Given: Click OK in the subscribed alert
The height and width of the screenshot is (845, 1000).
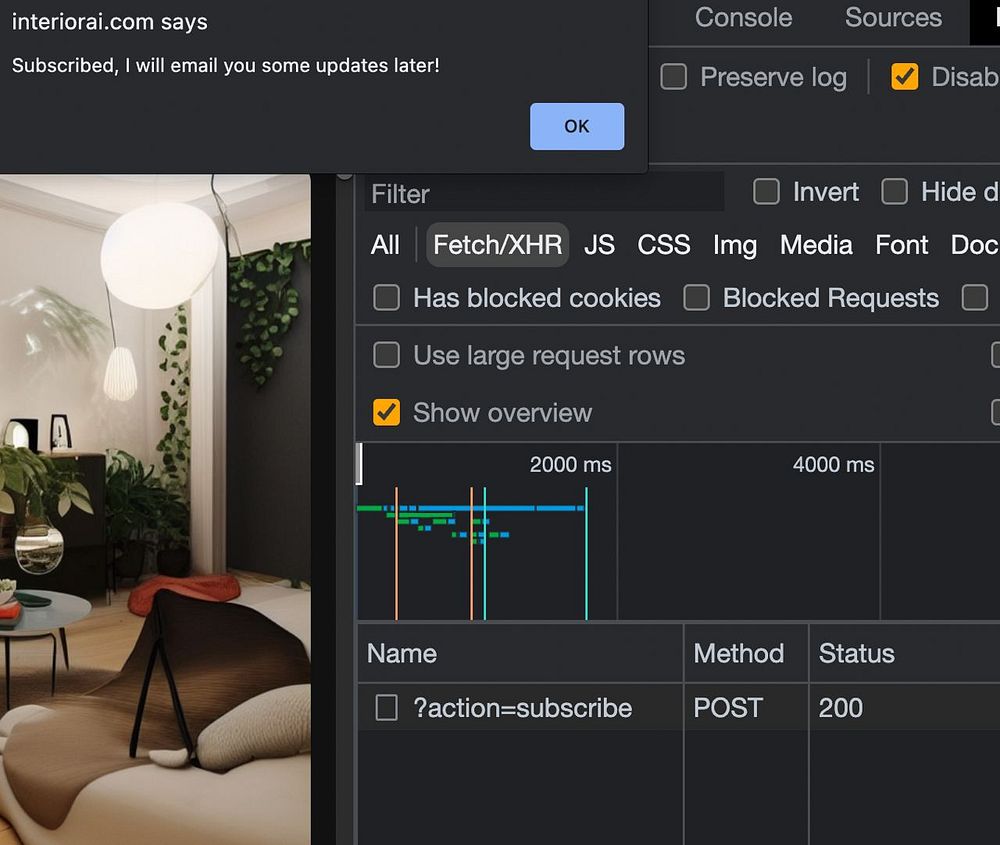Looking at the screenshot, I should click(x=577, y=126).
